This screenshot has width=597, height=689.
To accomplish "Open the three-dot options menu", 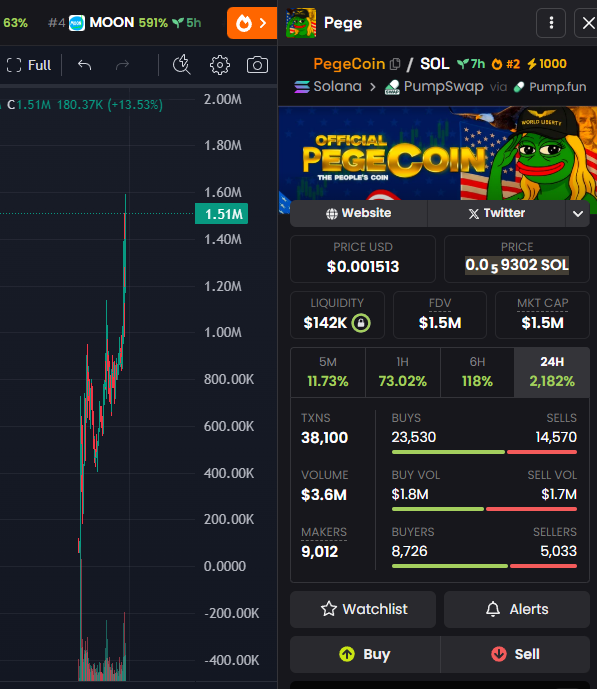I will tap(551, 23).
